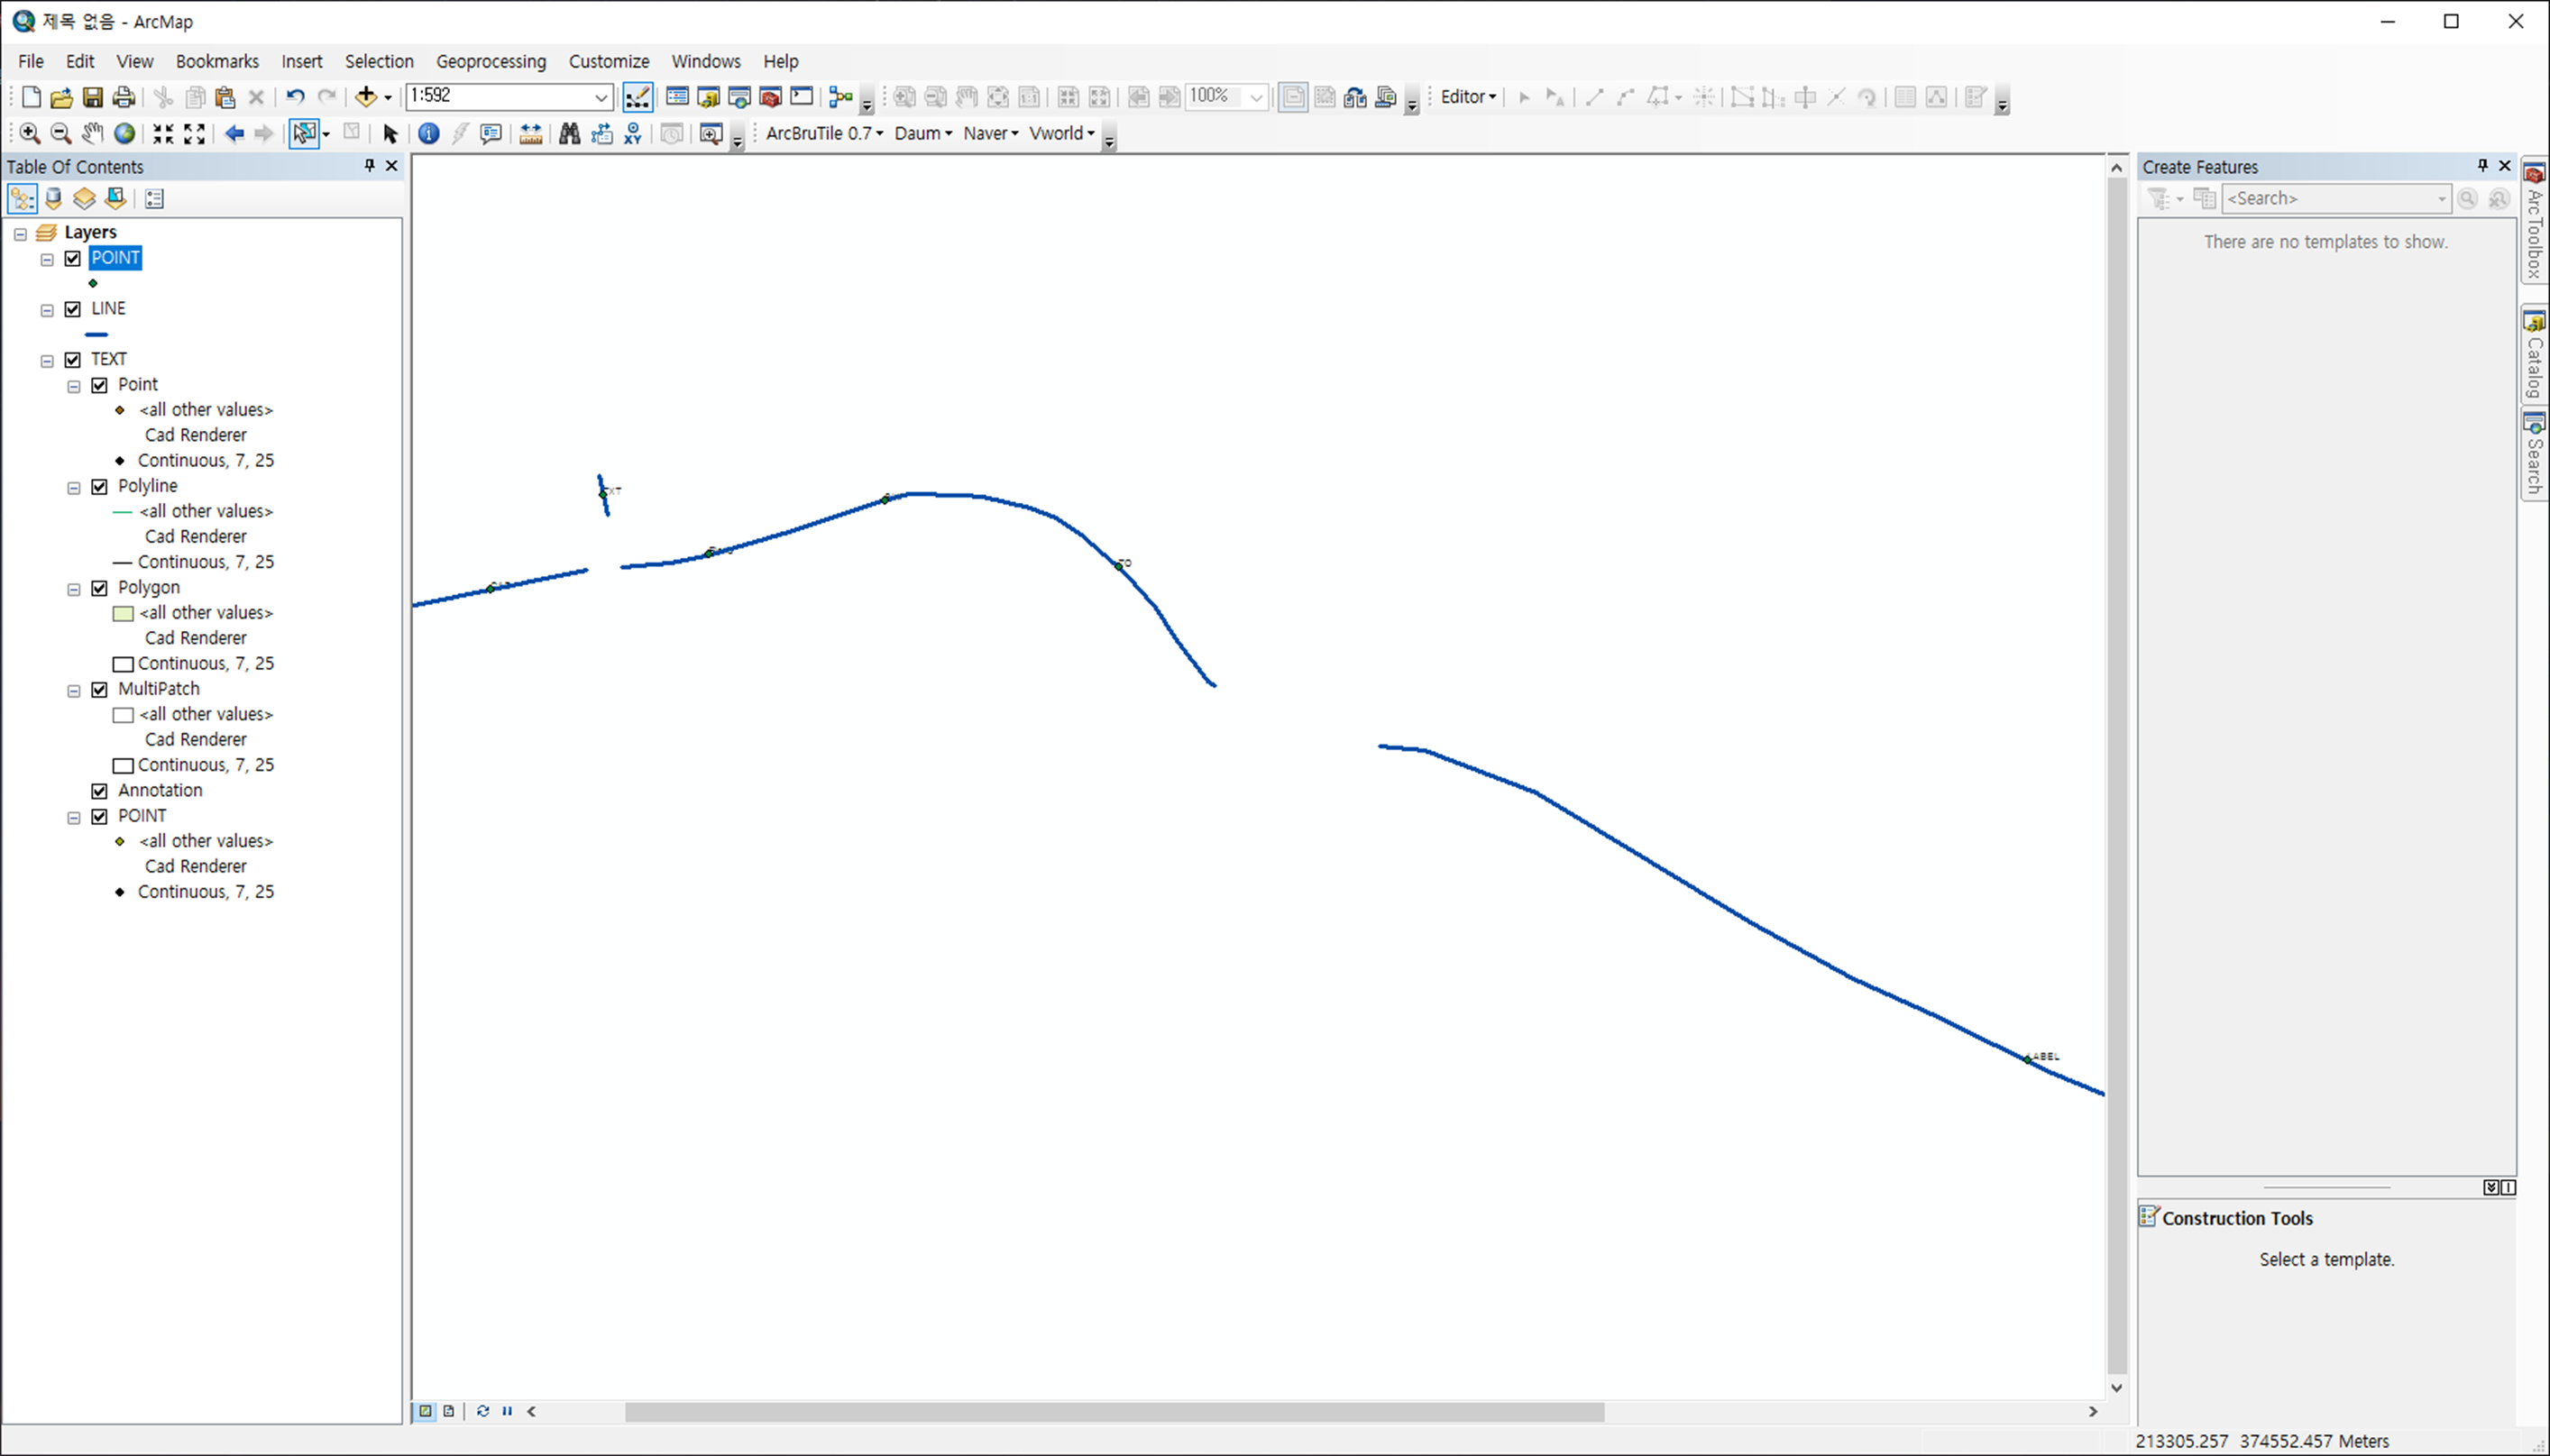Click the Find binoculars icon
This screenshot has height=1456, width=2550.
click(x=569, y=134)
